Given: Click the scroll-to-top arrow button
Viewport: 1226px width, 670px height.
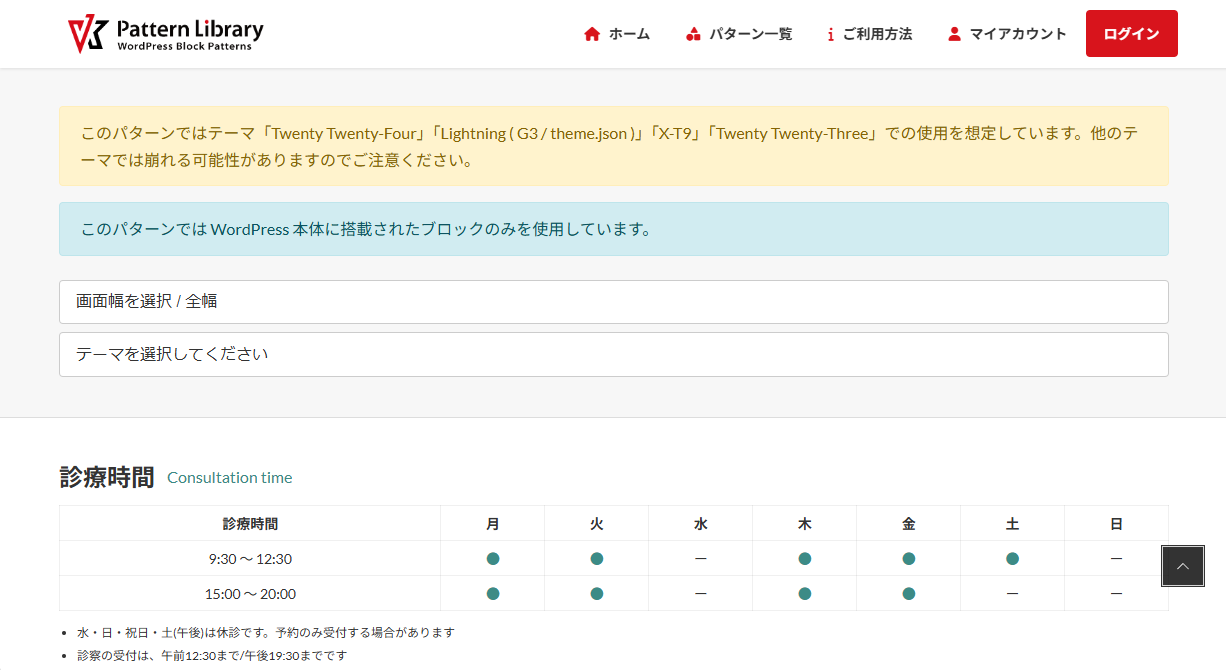Looking at the screenshot, I should pyautogui.click(x=1182, y=566).
